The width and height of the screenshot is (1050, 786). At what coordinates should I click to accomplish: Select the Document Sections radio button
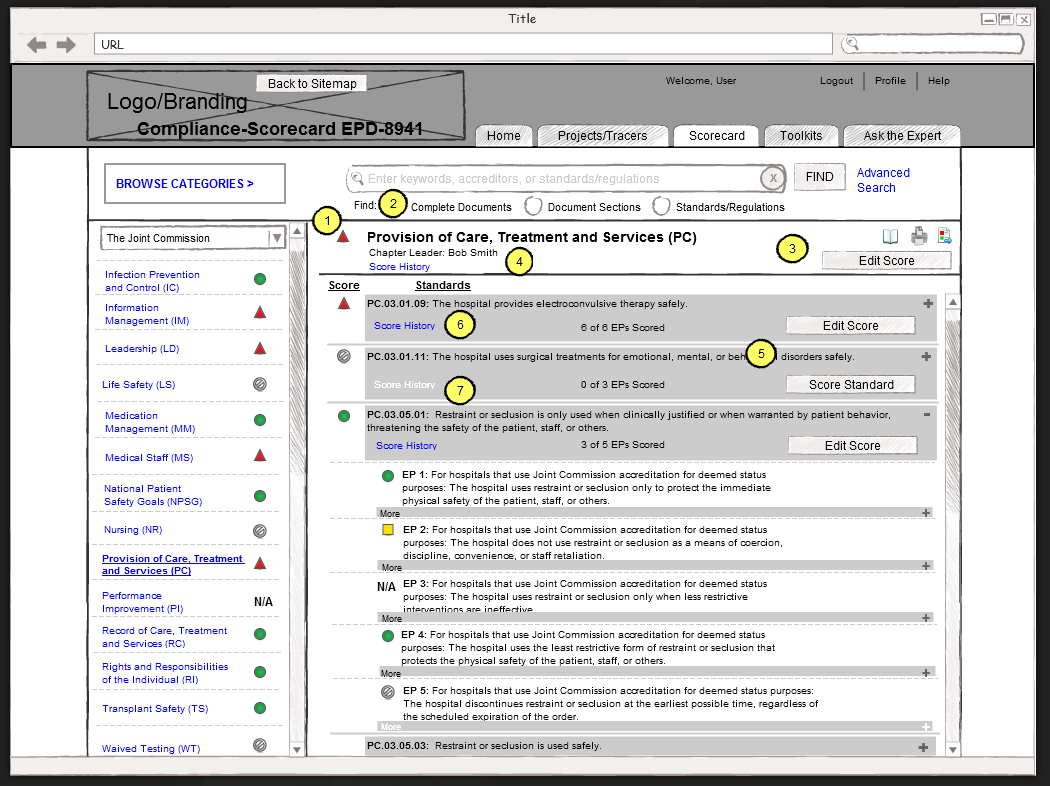(533, 206)
